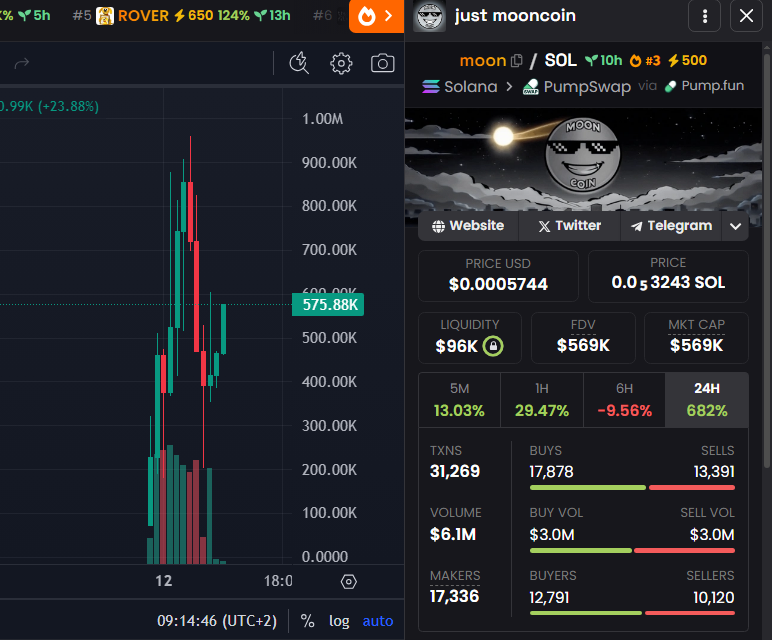Click the FDV $569K box
772x640 pixels.
(x=583, y=338)
